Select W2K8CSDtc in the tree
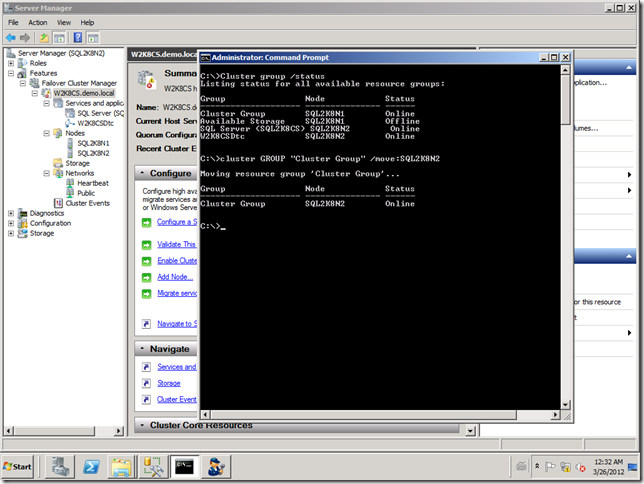Screen dimensions: 644x484 [x=95, y=123]
